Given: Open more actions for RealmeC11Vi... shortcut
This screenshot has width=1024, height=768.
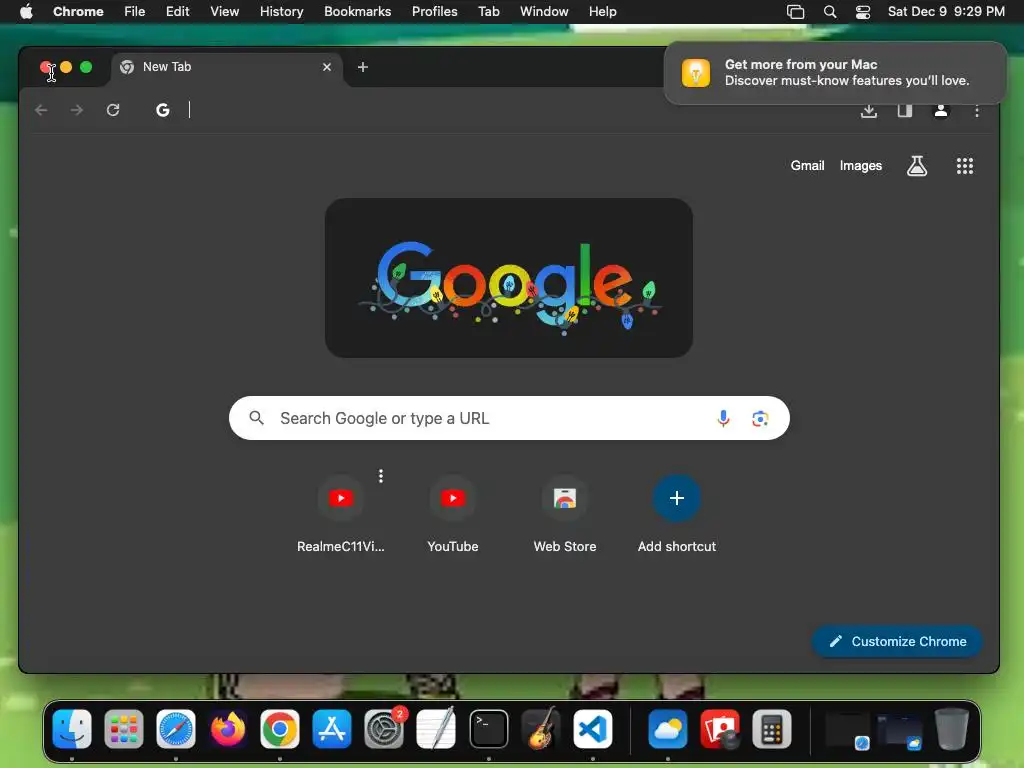Looking at the screenshot, I should 381,476.
